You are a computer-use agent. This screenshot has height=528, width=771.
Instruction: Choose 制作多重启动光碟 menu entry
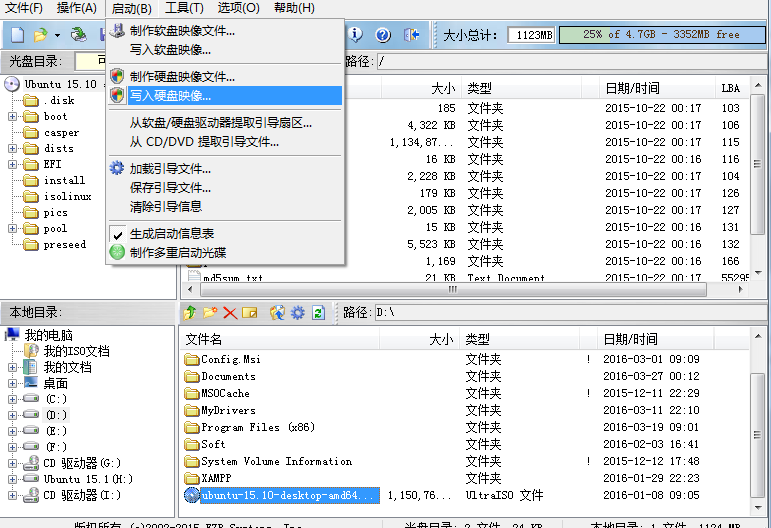(225, 253)
